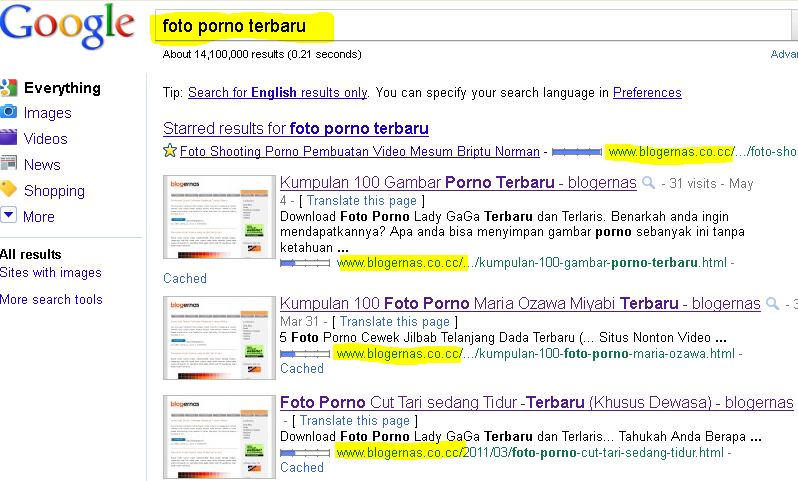The image size is (798, 481).
Task: Click thumbnail of Kumpulan 100 Gambar result
Action: tap(219, 217)
